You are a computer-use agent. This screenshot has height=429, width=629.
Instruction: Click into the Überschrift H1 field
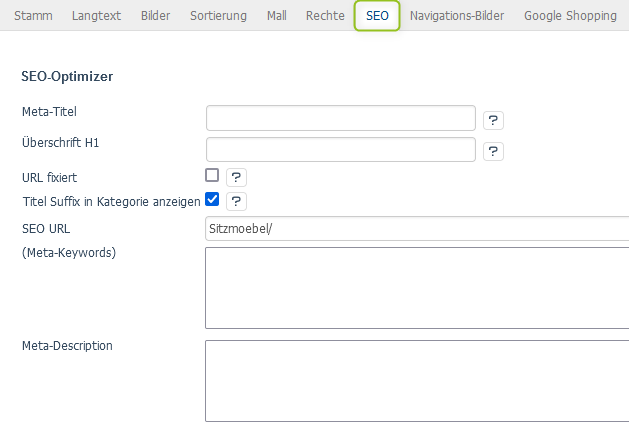click(341, 149)
